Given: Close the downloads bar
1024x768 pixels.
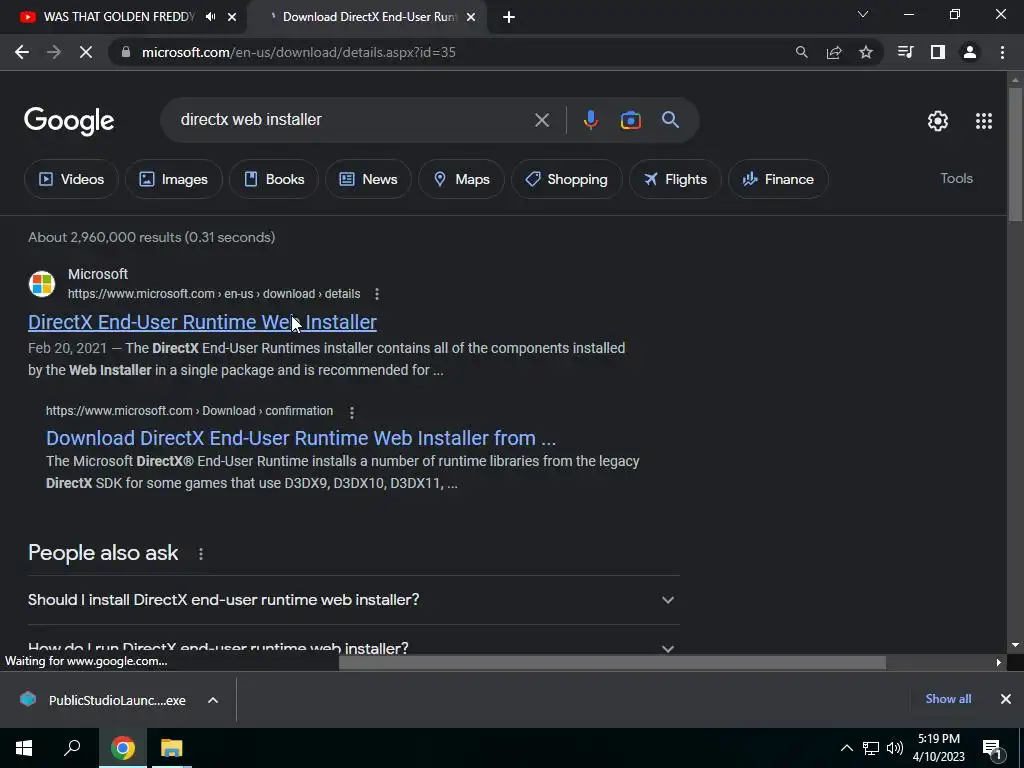Looking at the screenshot, I should (x=1006, y=699).
